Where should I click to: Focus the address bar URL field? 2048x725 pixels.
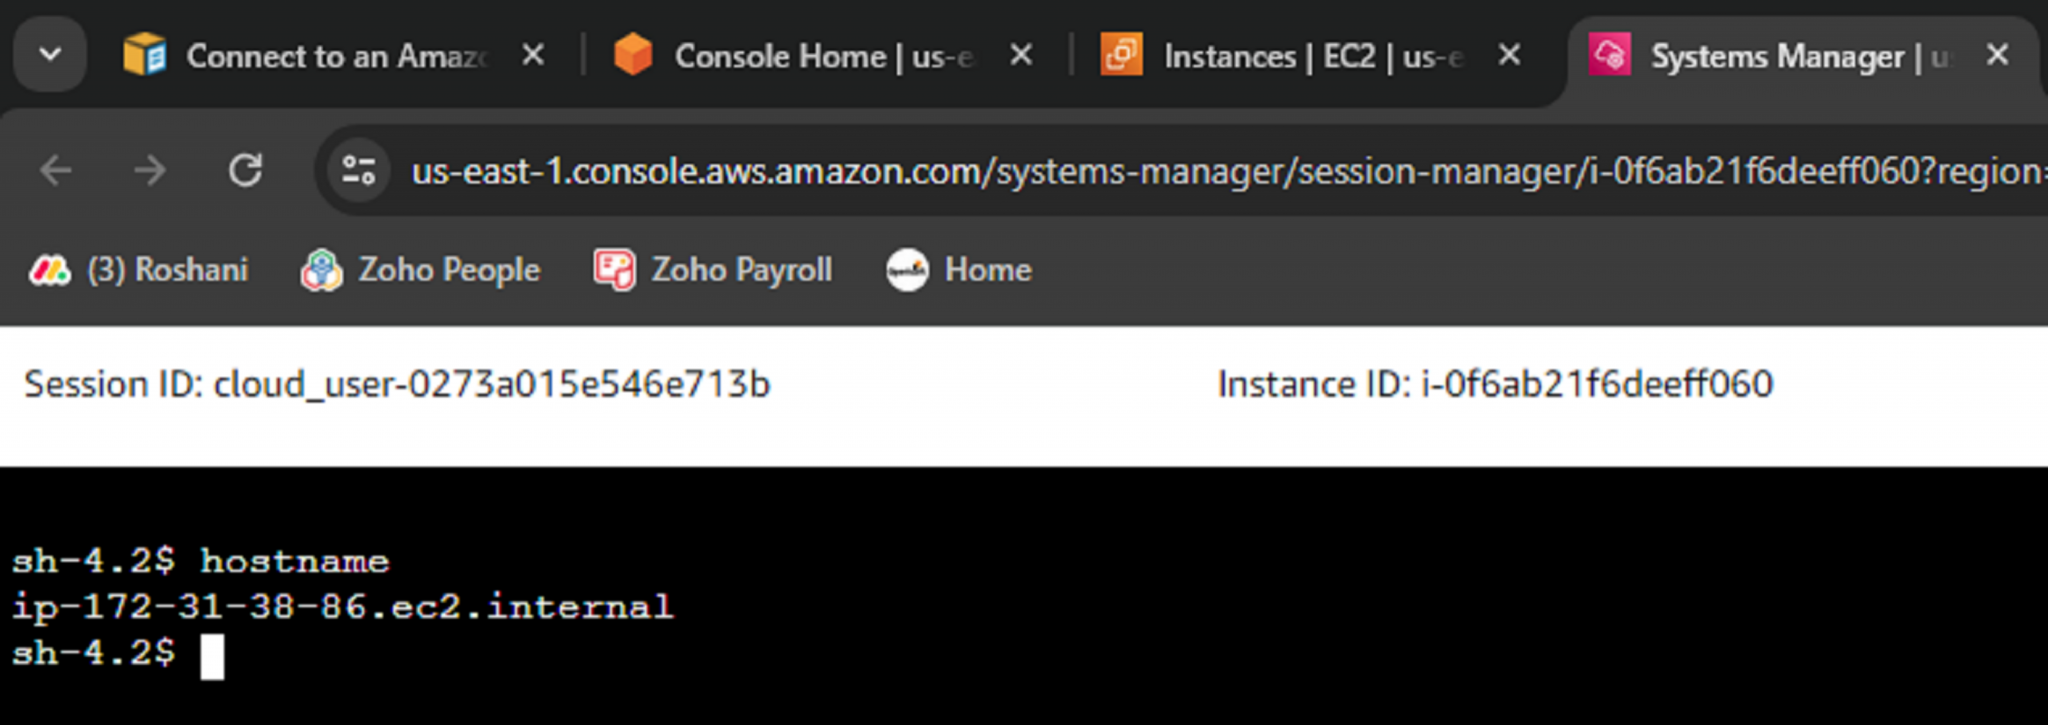(x=1200, y=171)
